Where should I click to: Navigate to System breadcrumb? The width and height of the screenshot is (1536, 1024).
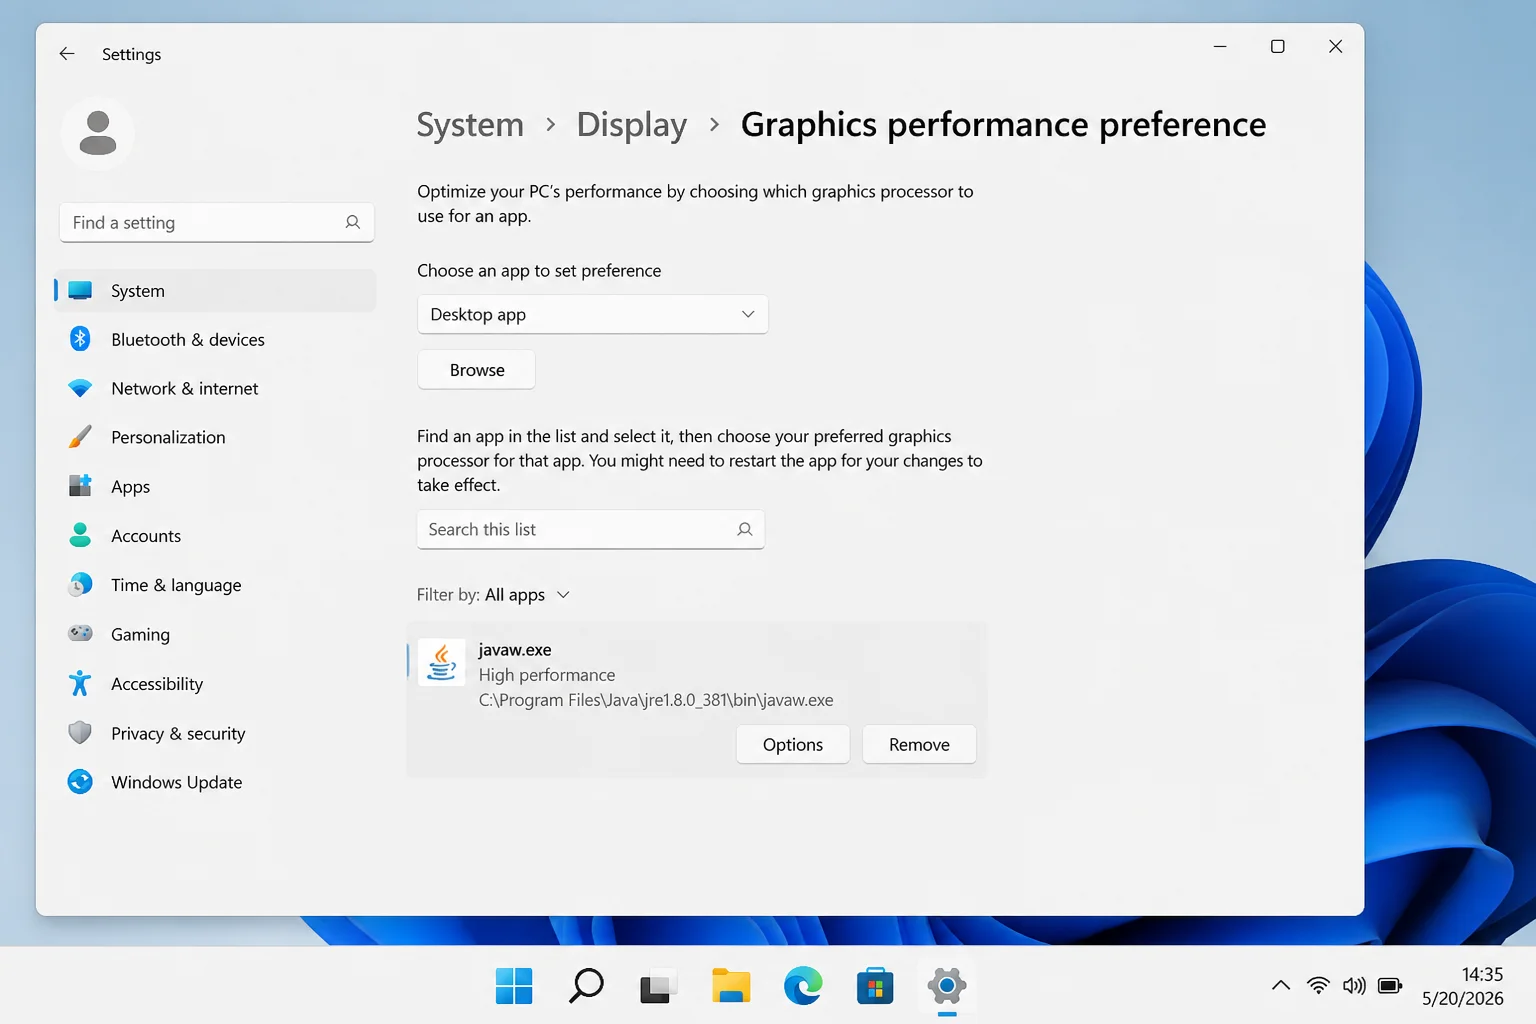[x=470, y=125]
